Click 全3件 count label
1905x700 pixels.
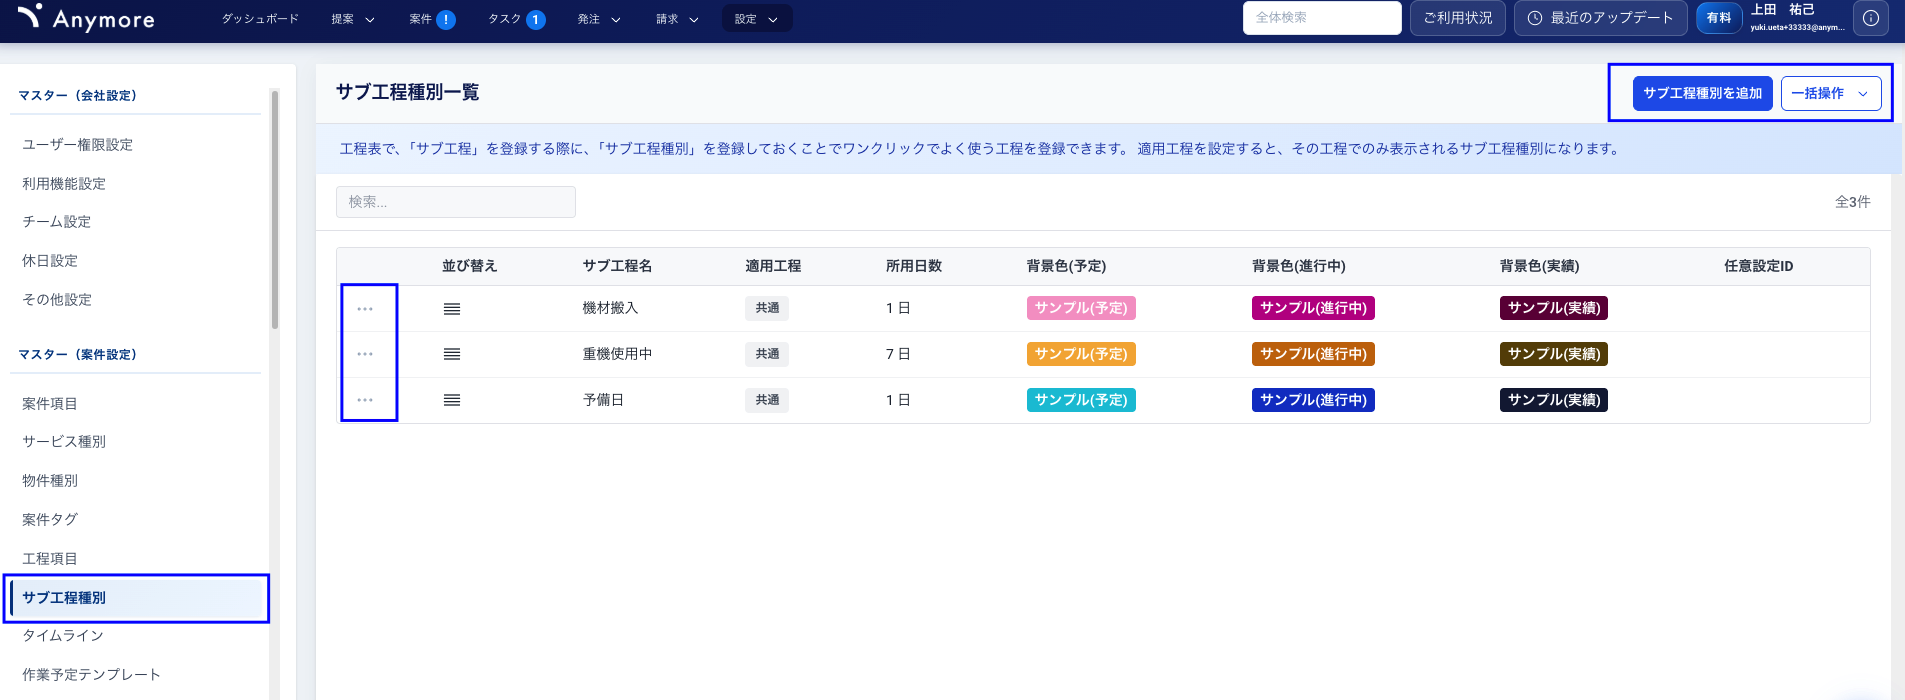[x=1852, y=202]
